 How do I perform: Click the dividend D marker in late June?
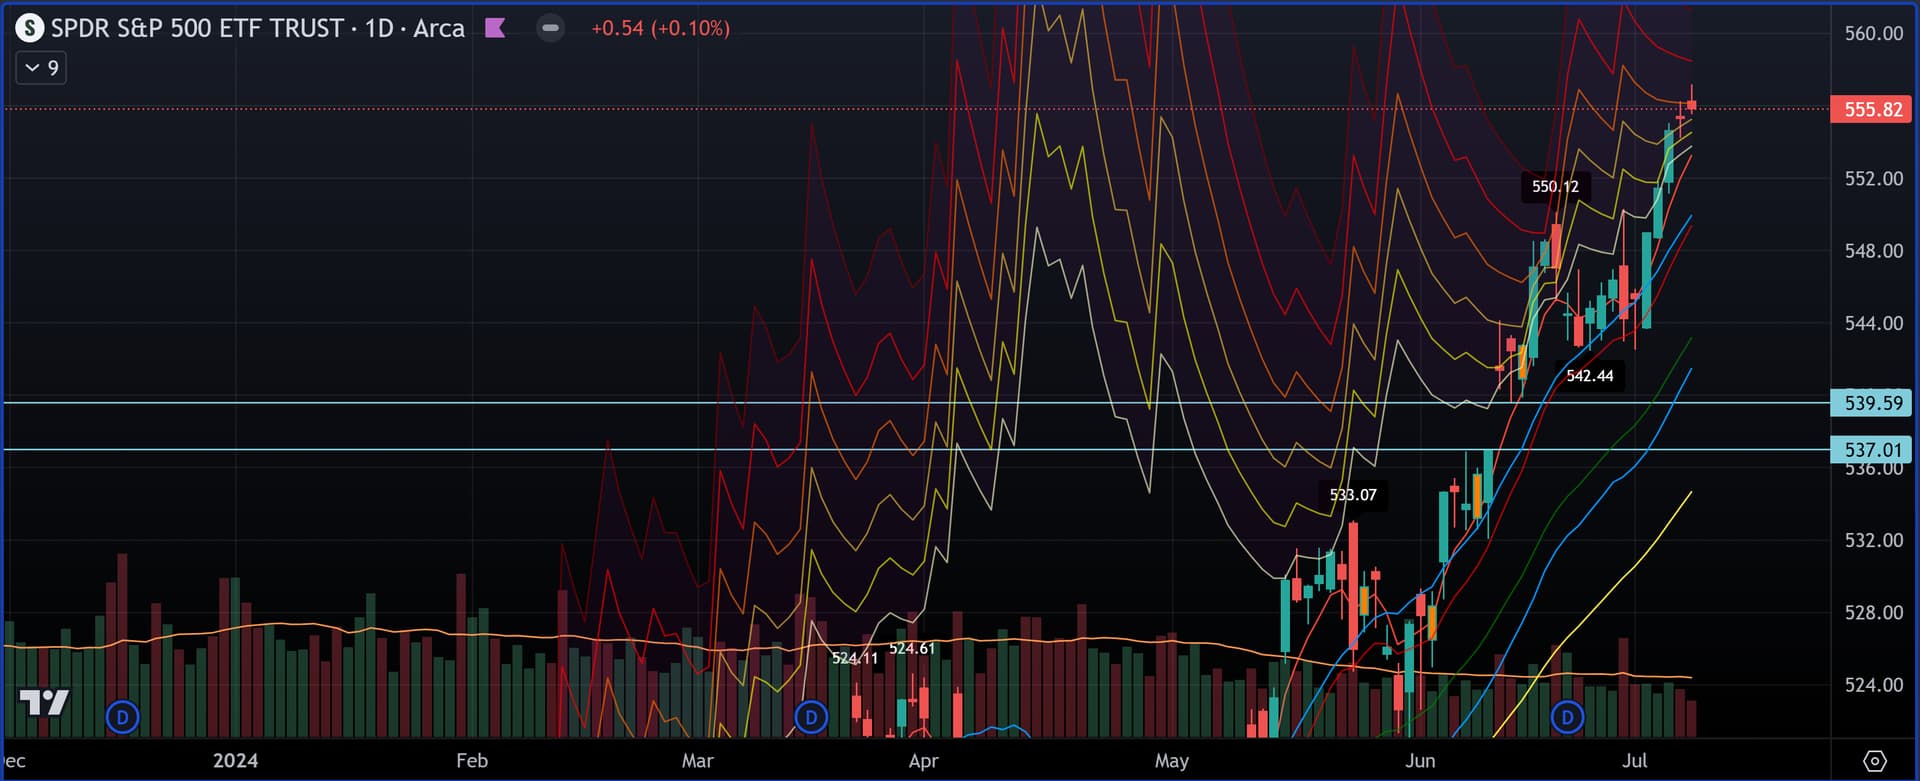click(x=1567, y=717)
